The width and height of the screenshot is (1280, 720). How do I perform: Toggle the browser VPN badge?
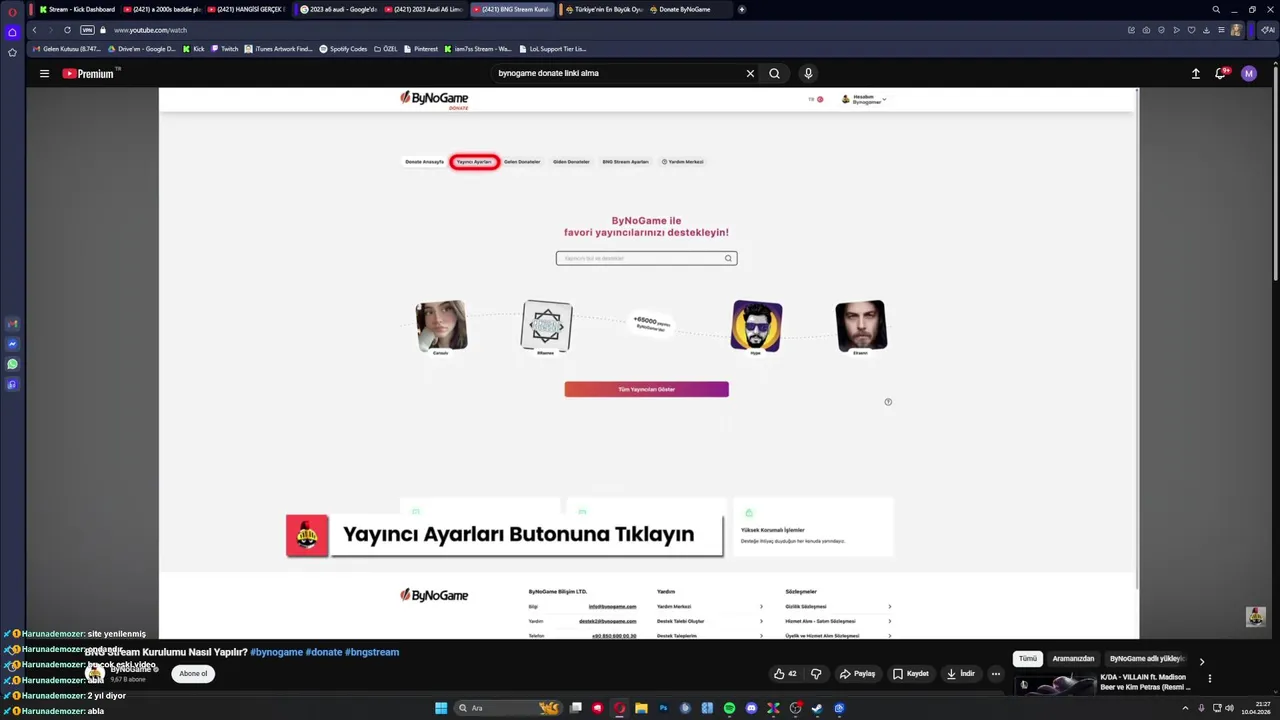click(87, 30)
